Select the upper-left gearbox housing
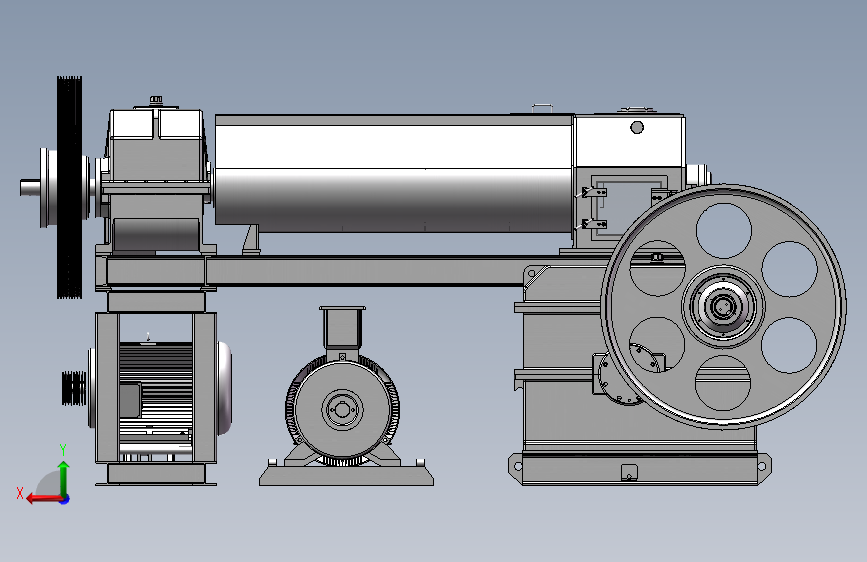 [156, 180]
